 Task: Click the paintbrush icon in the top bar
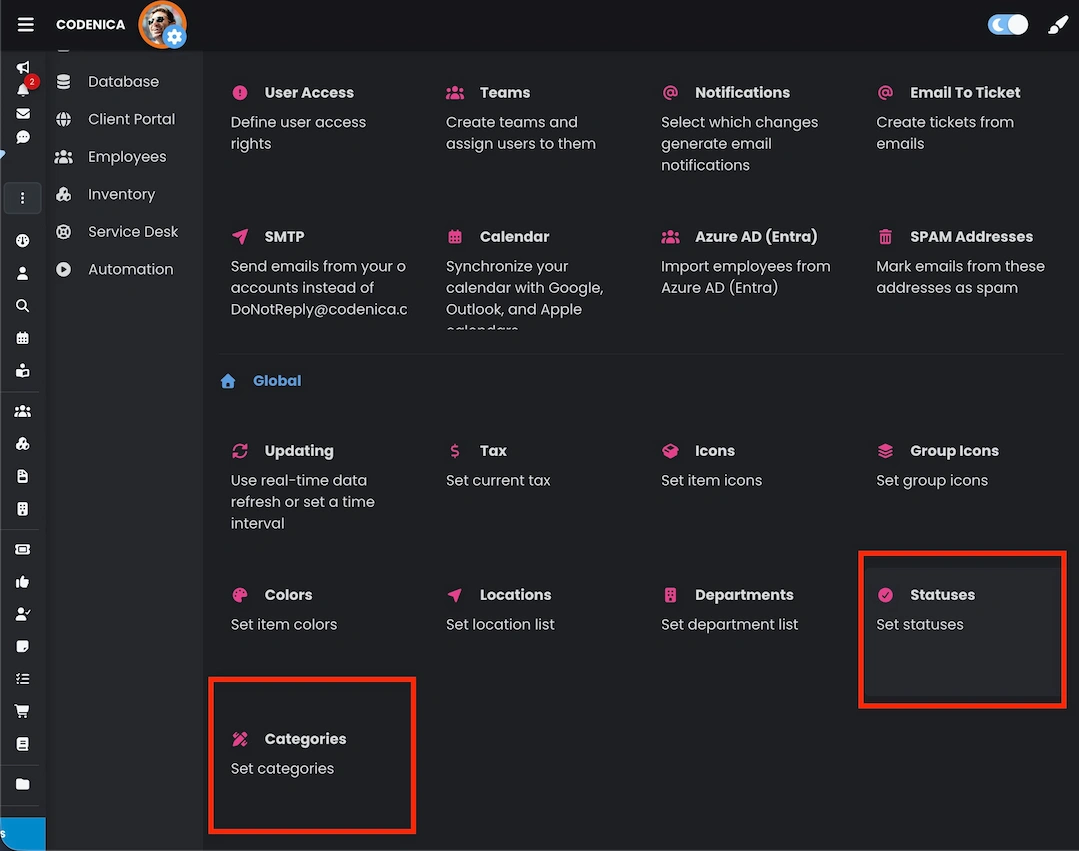coord(1057,24)
